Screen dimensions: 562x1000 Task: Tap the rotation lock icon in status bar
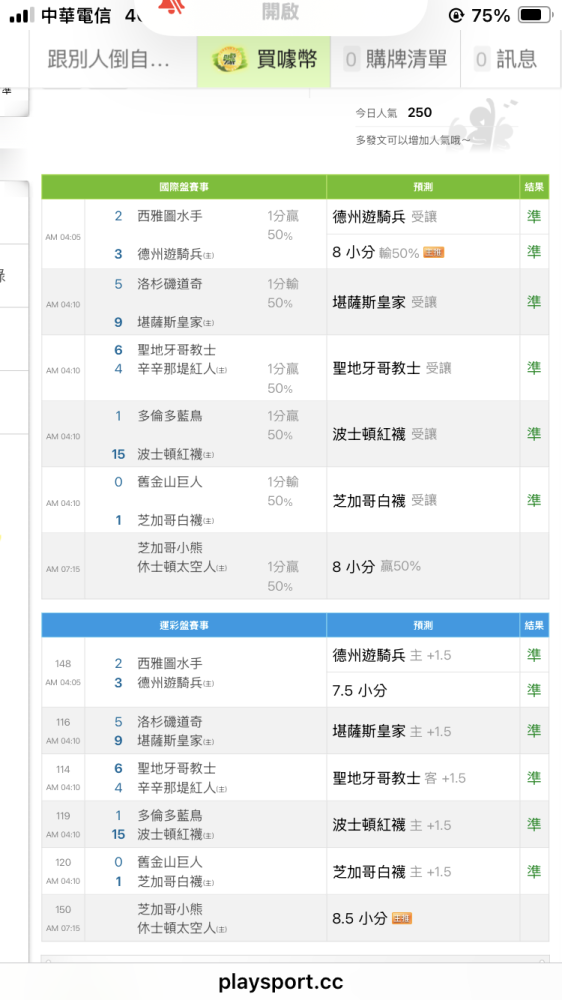pyautogui.click(x=456, y=15)
